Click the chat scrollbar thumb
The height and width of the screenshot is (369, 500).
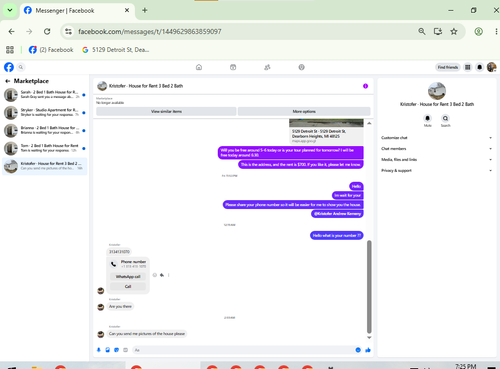(x=369, y=287)
